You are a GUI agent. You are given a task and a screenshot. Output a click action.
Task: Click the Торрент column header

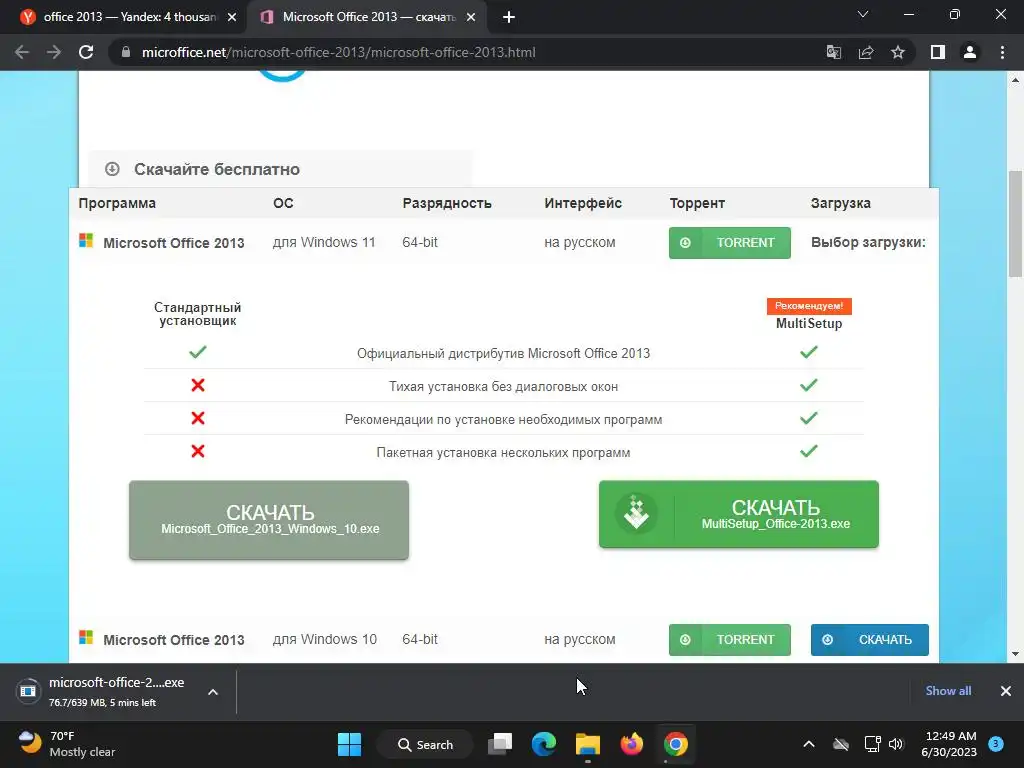[697, 203]
